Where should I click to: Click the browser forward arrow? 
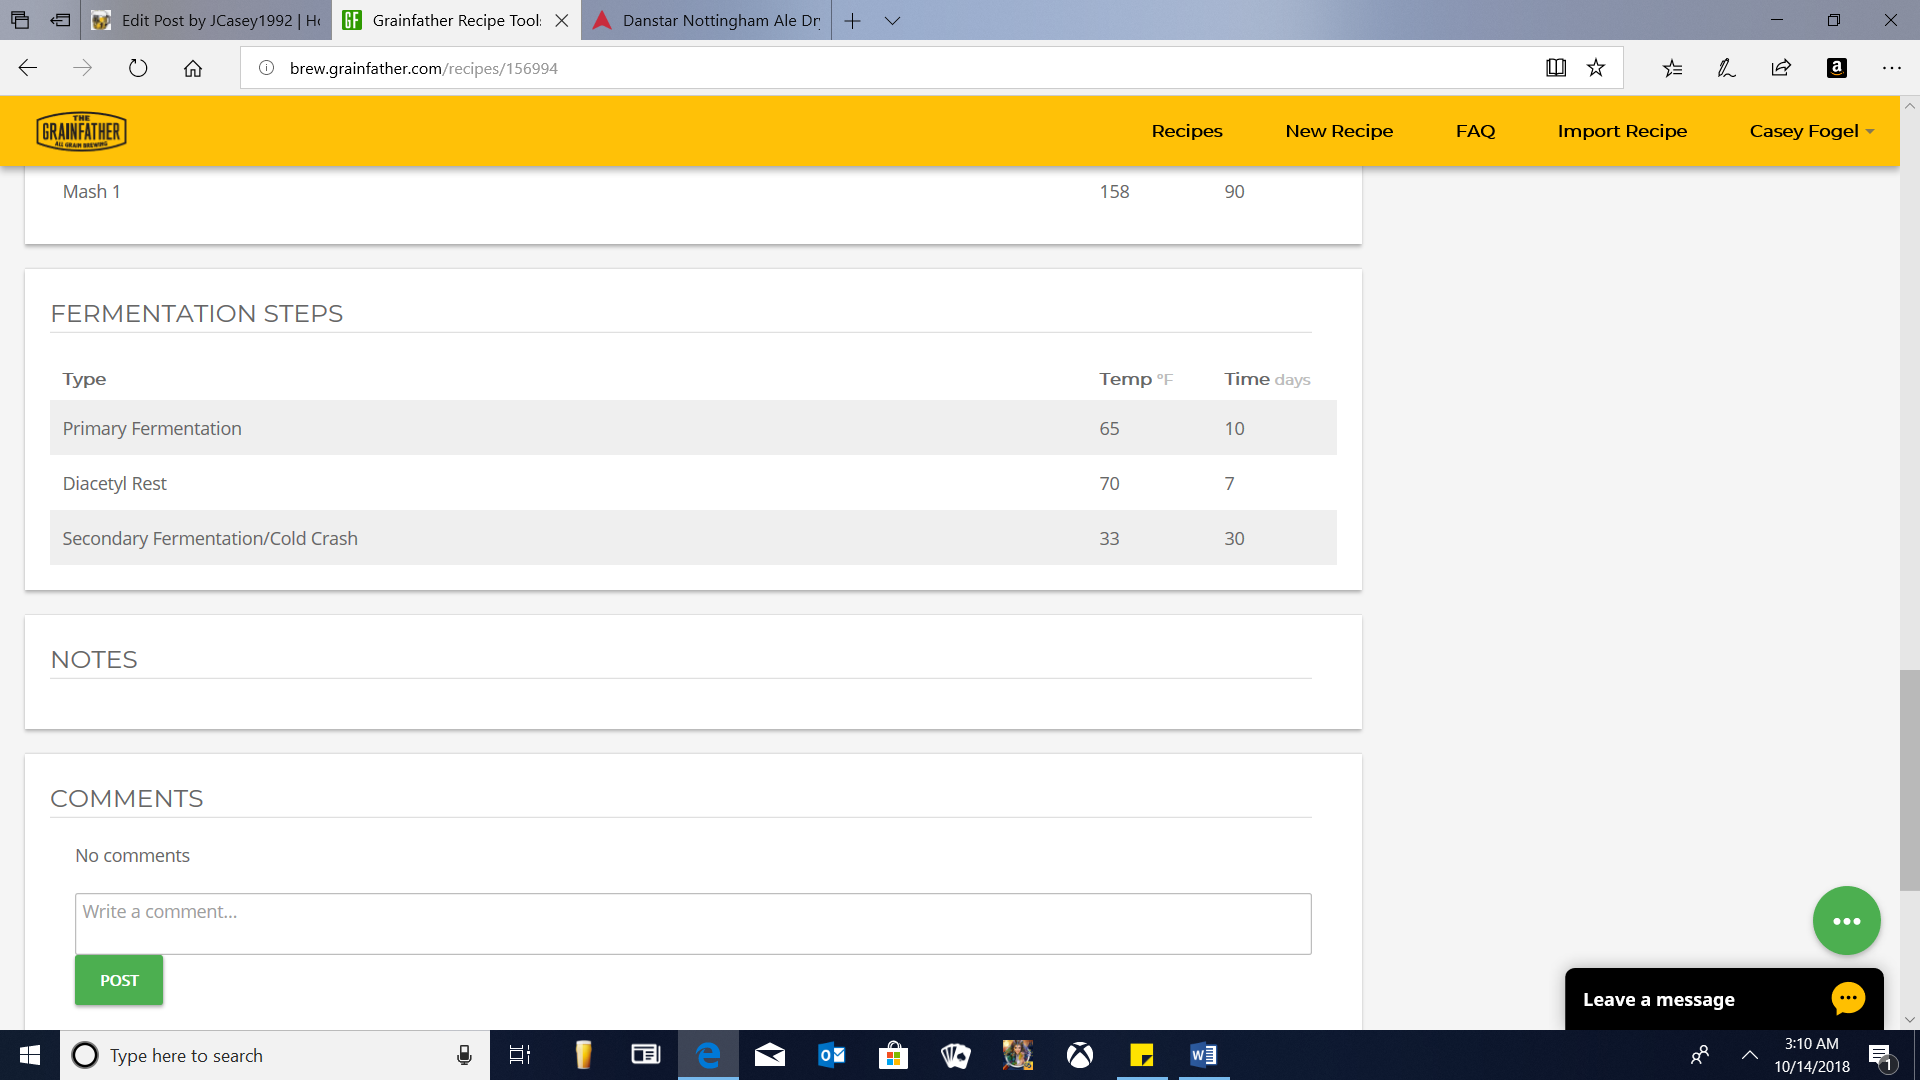[83, 68]
